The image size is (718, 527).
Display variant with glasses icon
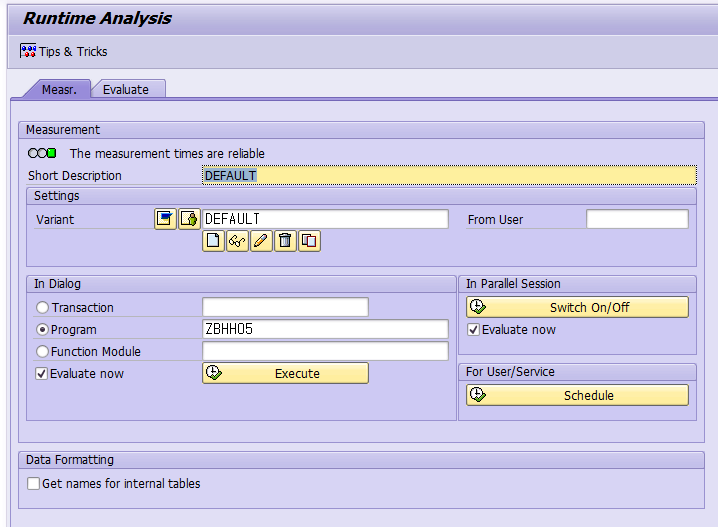click(x=237, y=241)
